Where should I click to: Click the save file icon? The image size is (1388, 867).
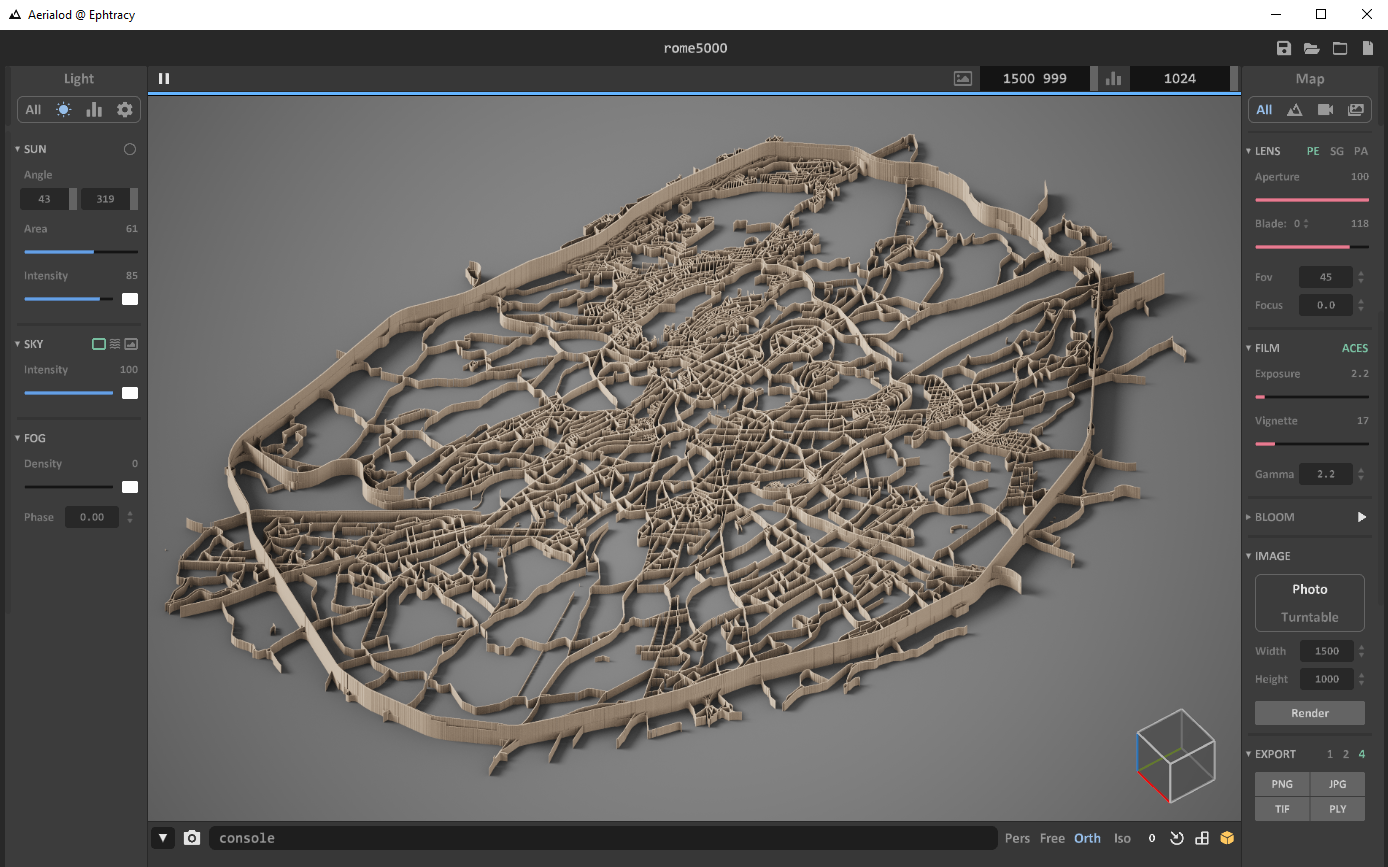(1284, 48)
